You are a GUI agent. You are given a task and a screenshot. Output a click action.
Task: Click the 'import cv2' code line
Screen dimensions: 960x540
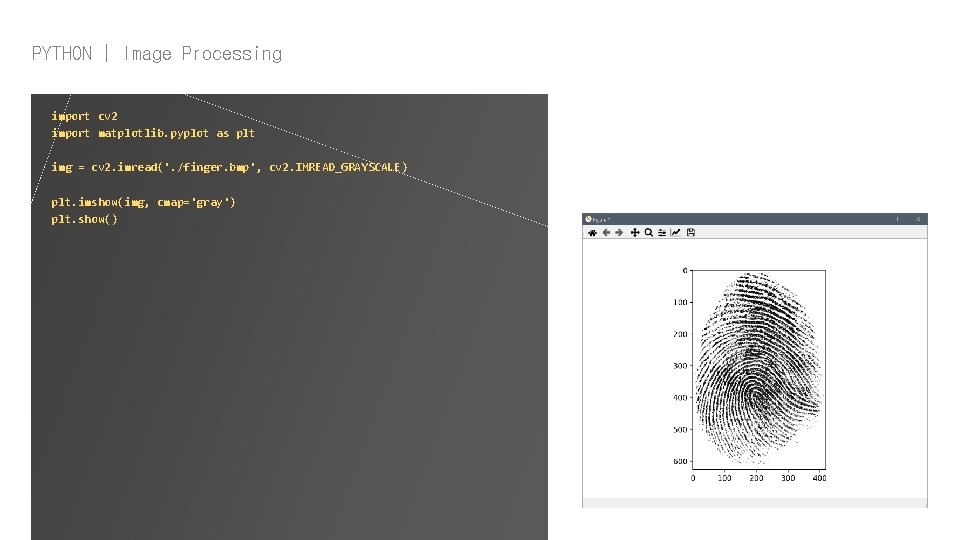tap(84, 116)
